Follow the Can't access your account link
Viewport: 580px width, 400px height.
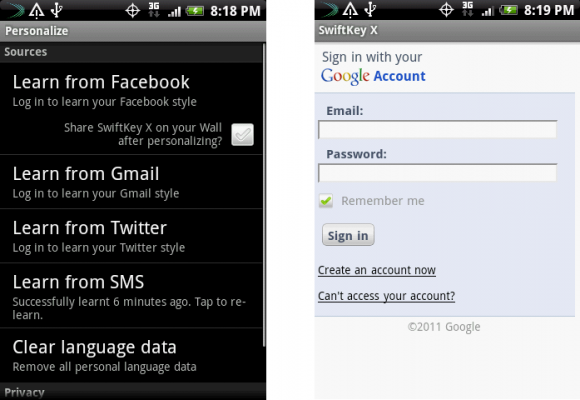pyautogui.click(x=386, y=296)
